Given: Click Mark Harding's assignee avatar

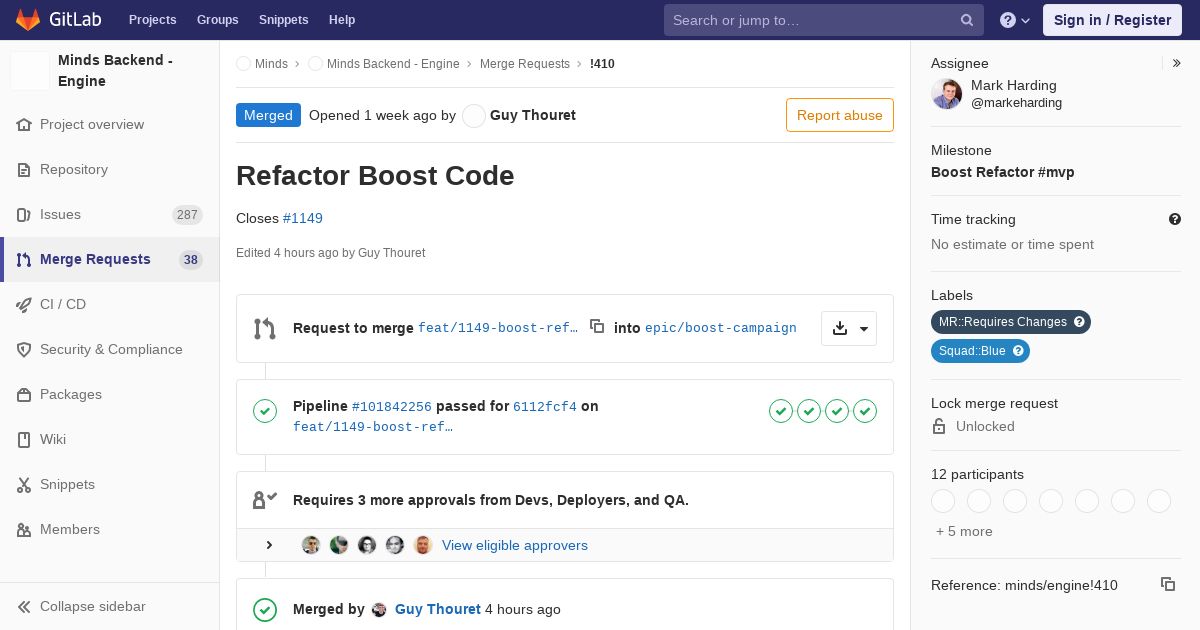Looking at the screenshot, I should [x=946, y=94].
